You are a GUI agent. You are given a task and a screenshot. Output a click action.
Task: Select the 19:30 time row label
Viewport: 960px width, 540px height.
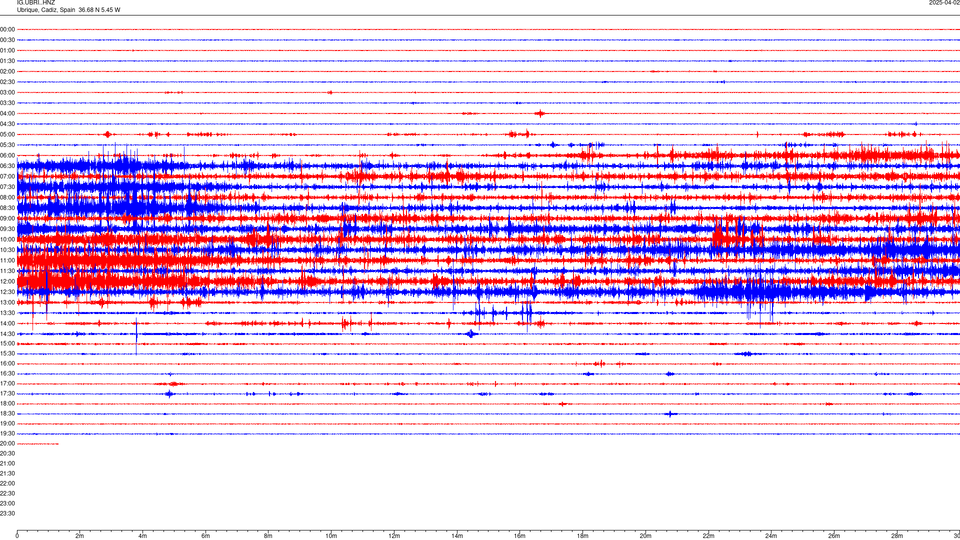point(7,433)
